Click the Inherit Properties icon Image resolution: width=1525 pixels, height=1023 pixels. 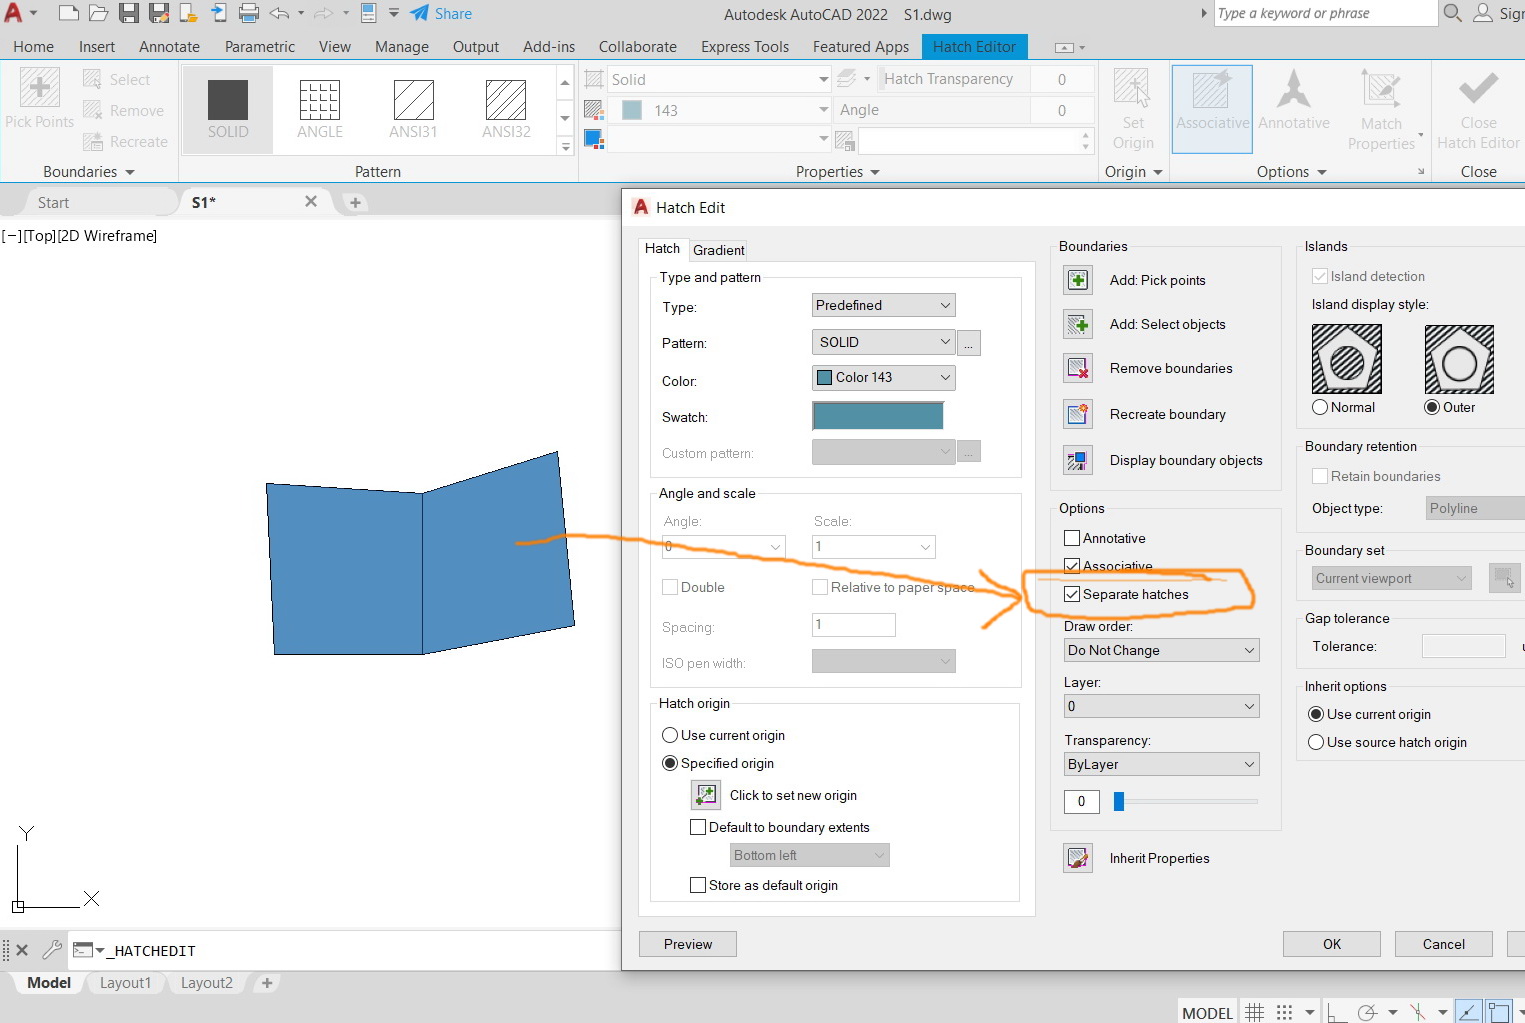pyautogui.click(x=1077, y=858)
